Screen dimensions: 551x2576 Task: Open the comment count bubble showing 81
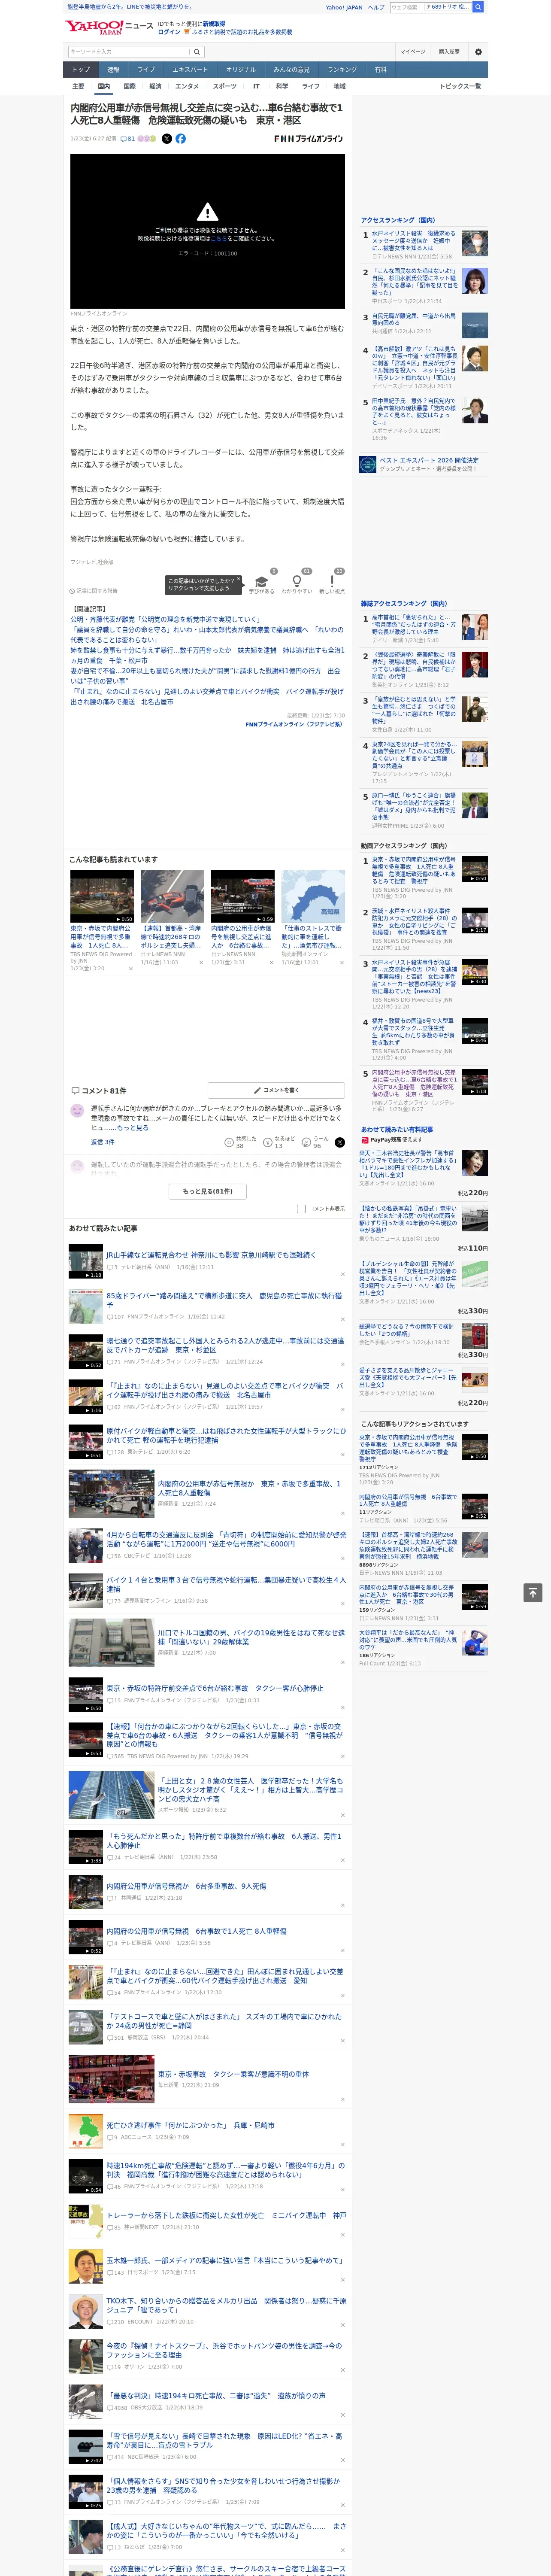click(x=128, y=139)
